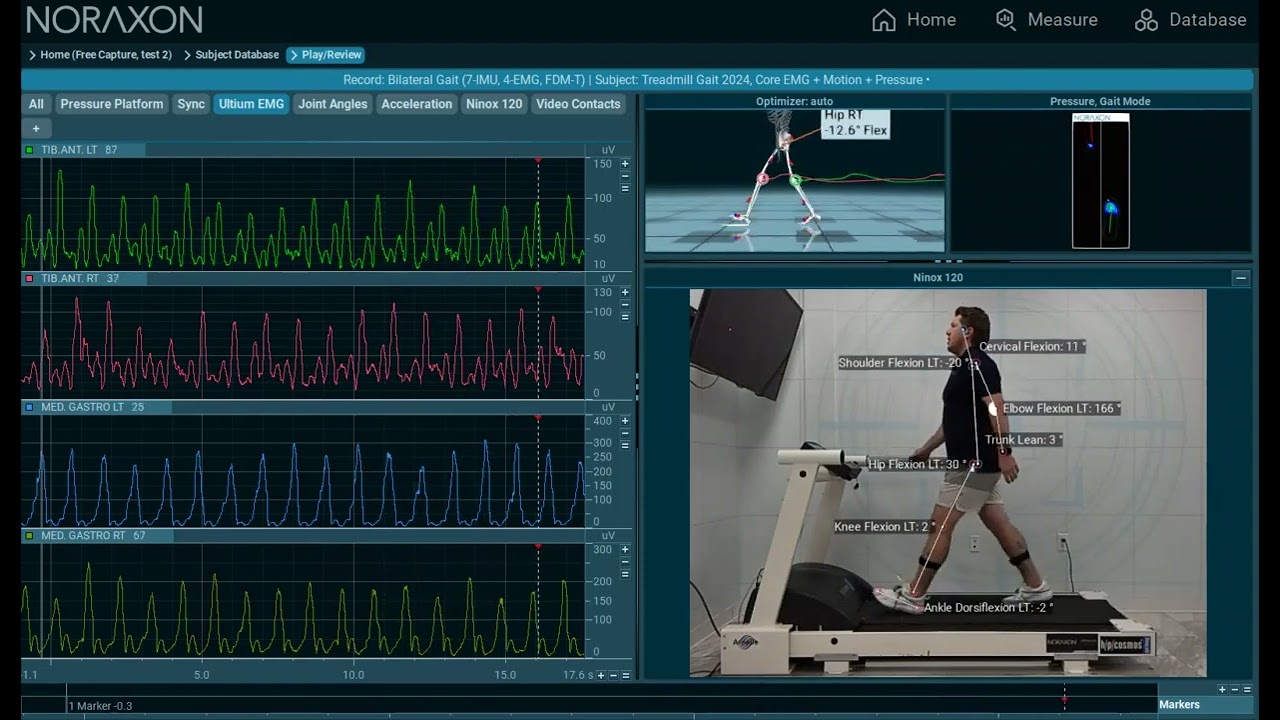Image resolution: width=1280 pixels, height=720 pixels.
Task: Reset the EMG time axis zoom
Action: (x=626, y=675)
